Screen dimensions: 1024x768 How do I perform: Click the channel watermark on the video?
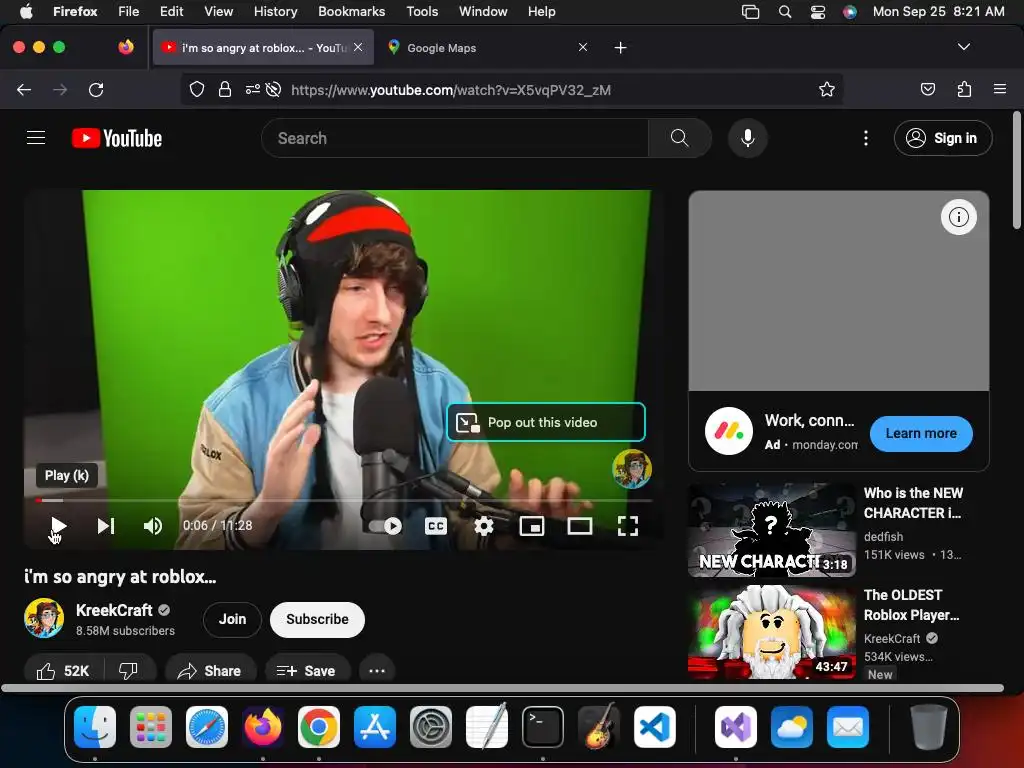[632, 468]
